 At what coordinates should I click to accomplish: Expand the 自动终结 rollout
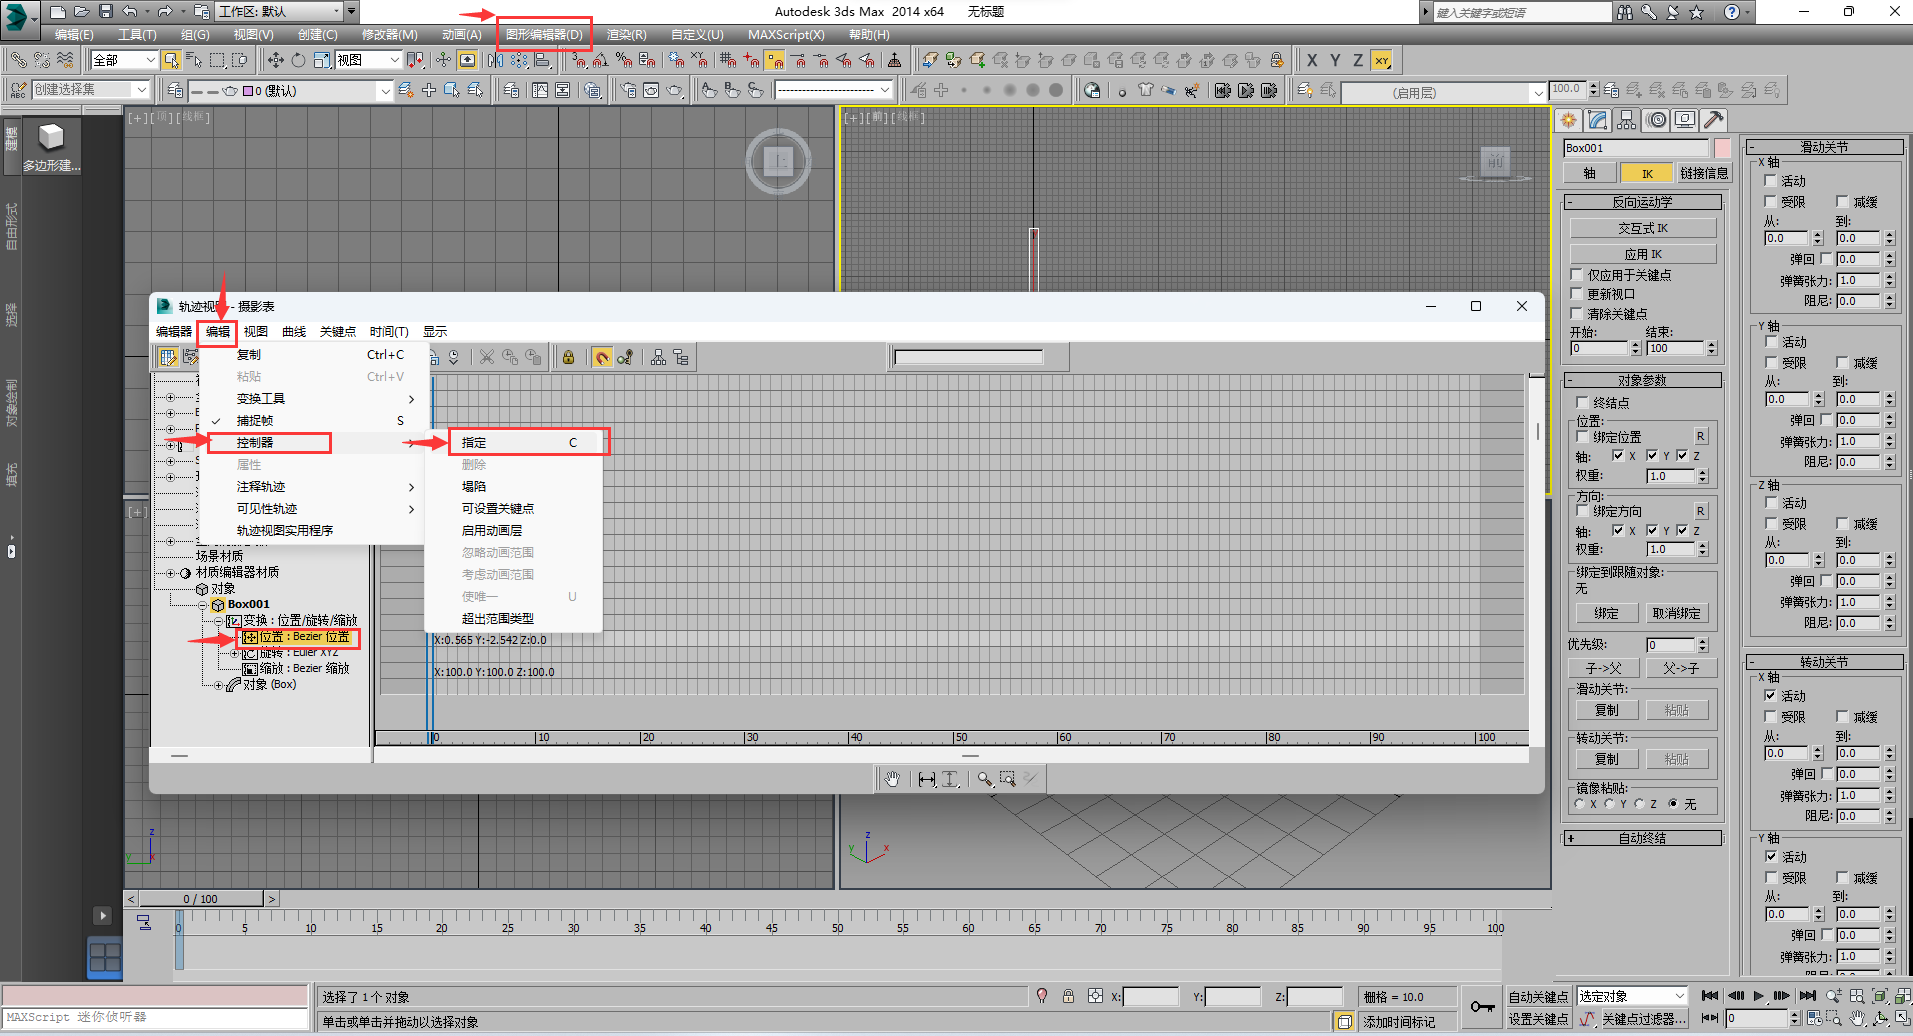pyautogui.click(x=1643, y=838)
